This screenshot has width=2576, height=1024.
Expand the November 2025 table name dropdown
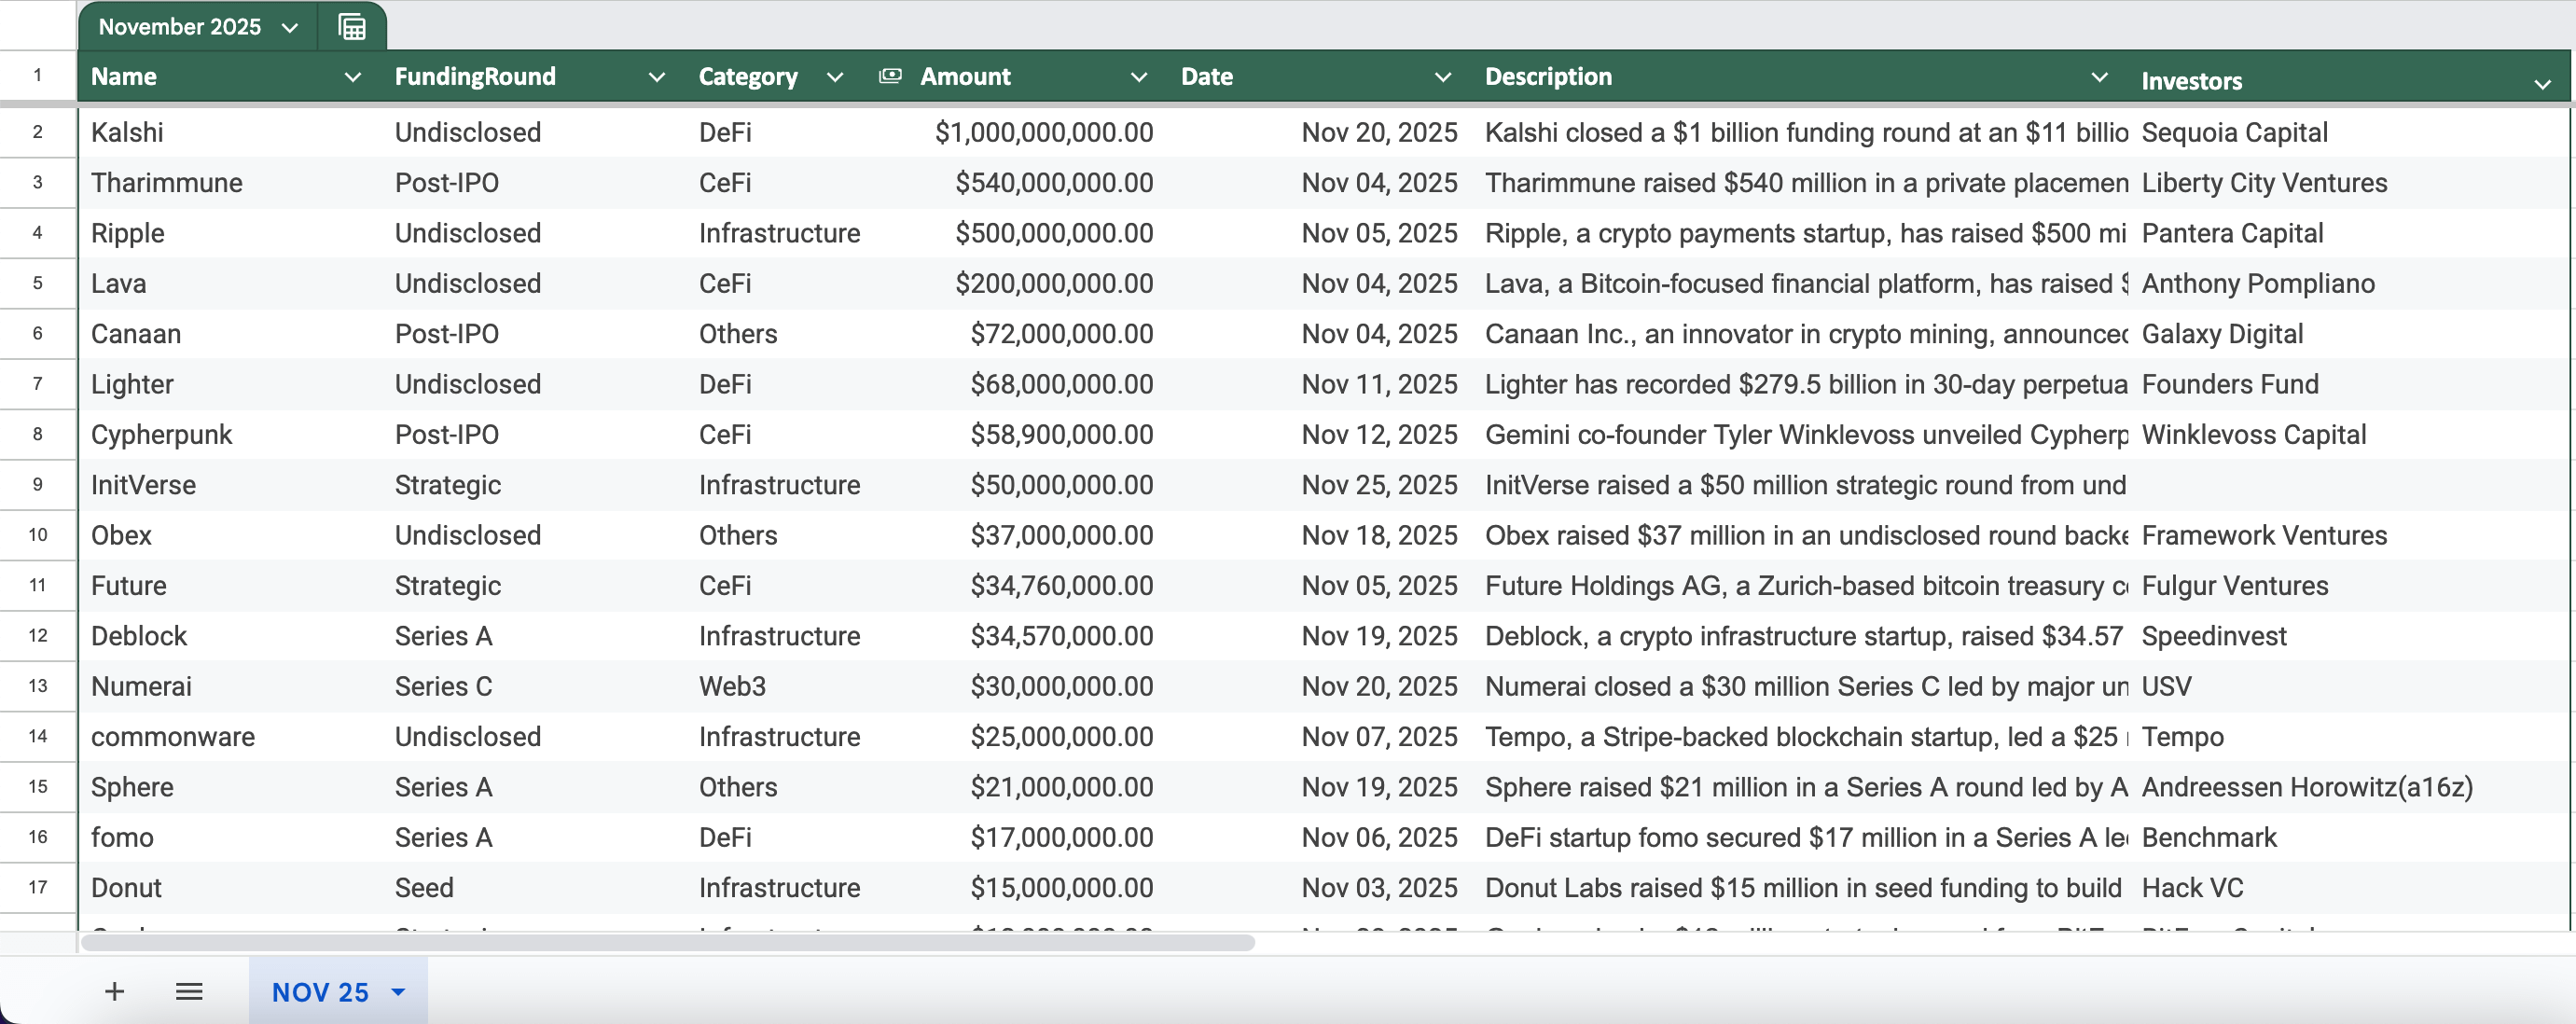(x=290, y=28)
